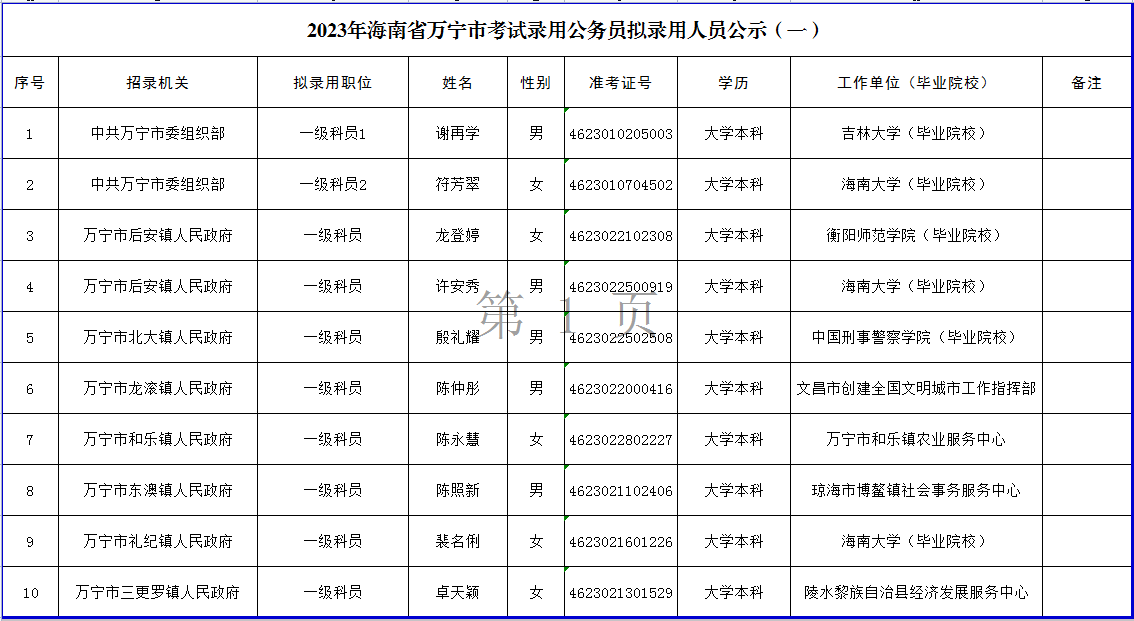Viewport: 1134px width, 621px height.
Task: Select 海南大学（毕业院校） in 裴名俐's row
Action: point(916,541)
